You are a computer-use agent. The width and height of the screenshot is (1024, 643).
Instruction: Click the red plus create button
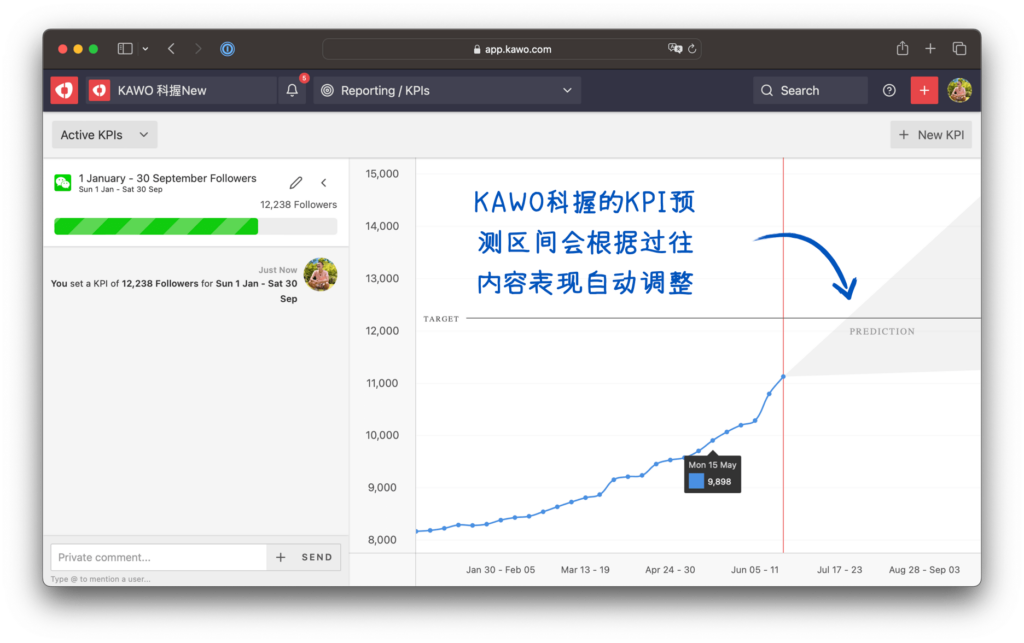click(924, 90)
